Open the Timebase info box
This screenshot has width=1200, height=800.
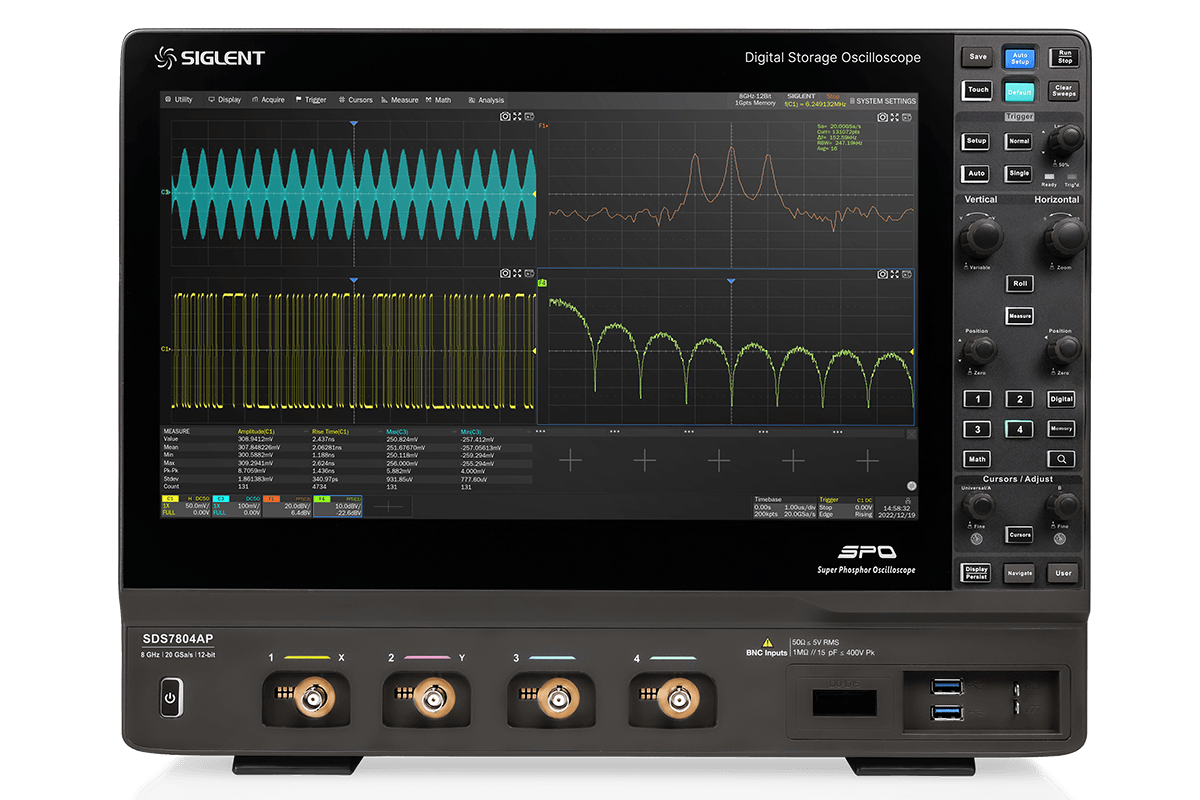point(783,506)
